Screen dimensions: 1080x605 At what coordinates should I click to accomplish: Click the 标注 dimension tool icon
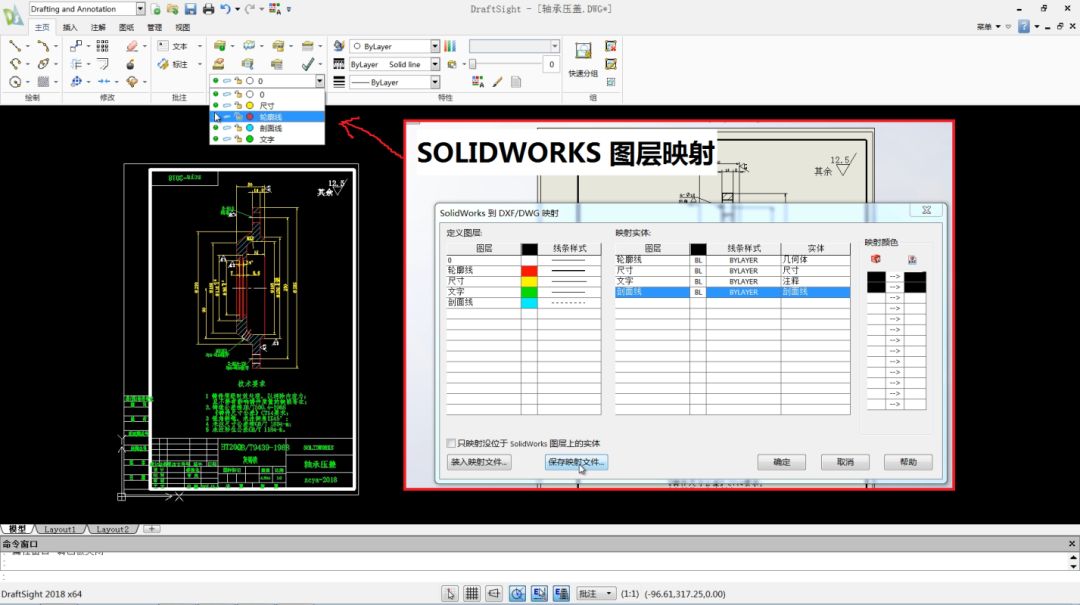pyautogui.click(x=163, y=64)
